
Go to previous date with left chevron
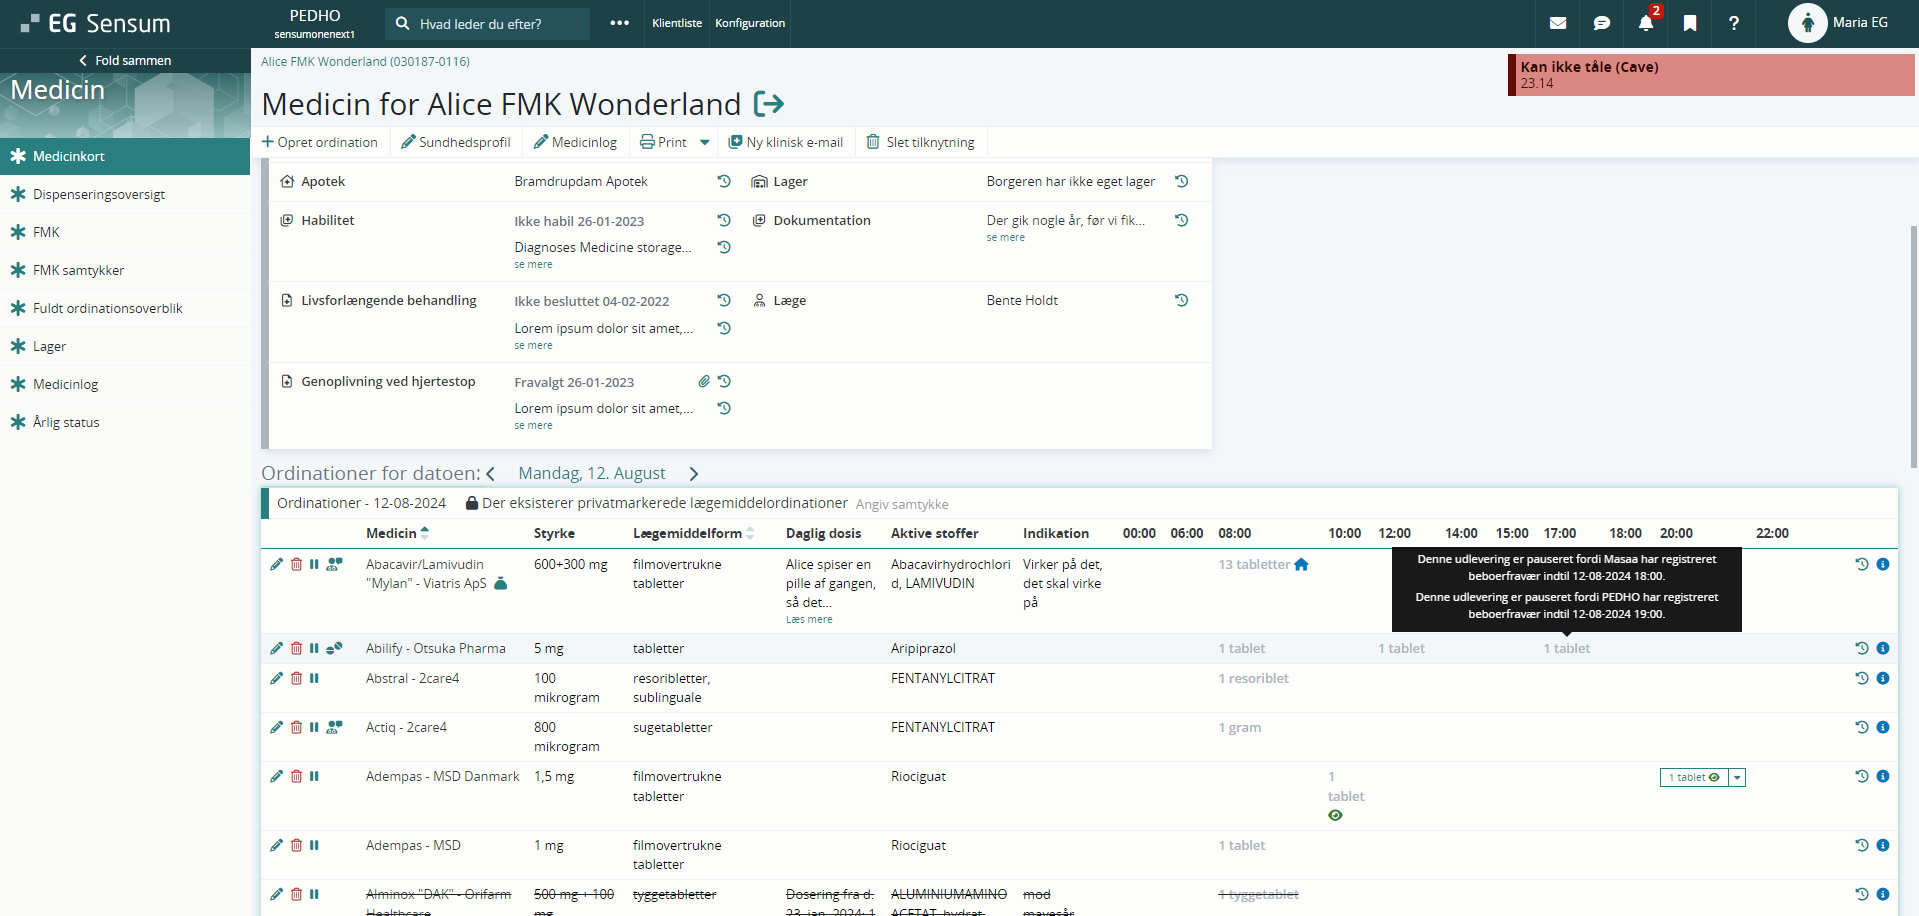[x=490, y=473]
